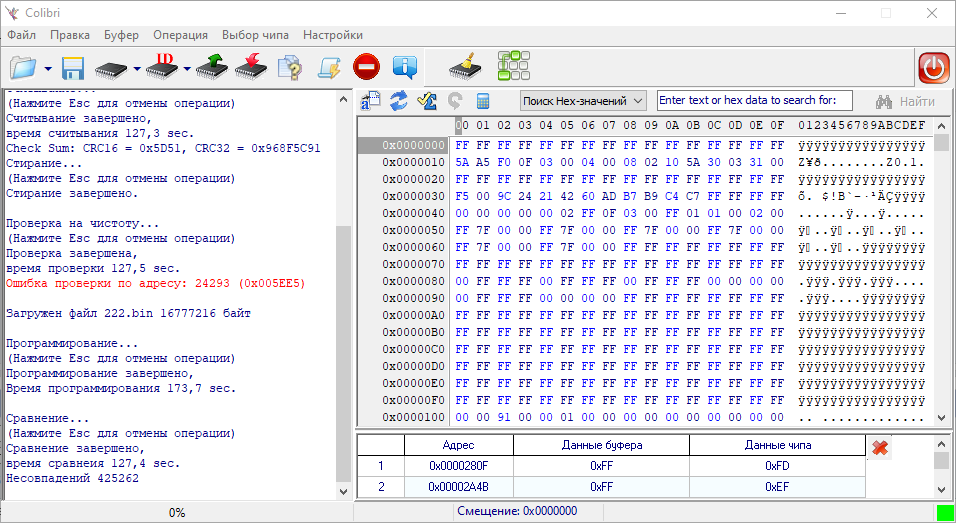Click the read chip icon with green arrow

(x=211, y=68)
